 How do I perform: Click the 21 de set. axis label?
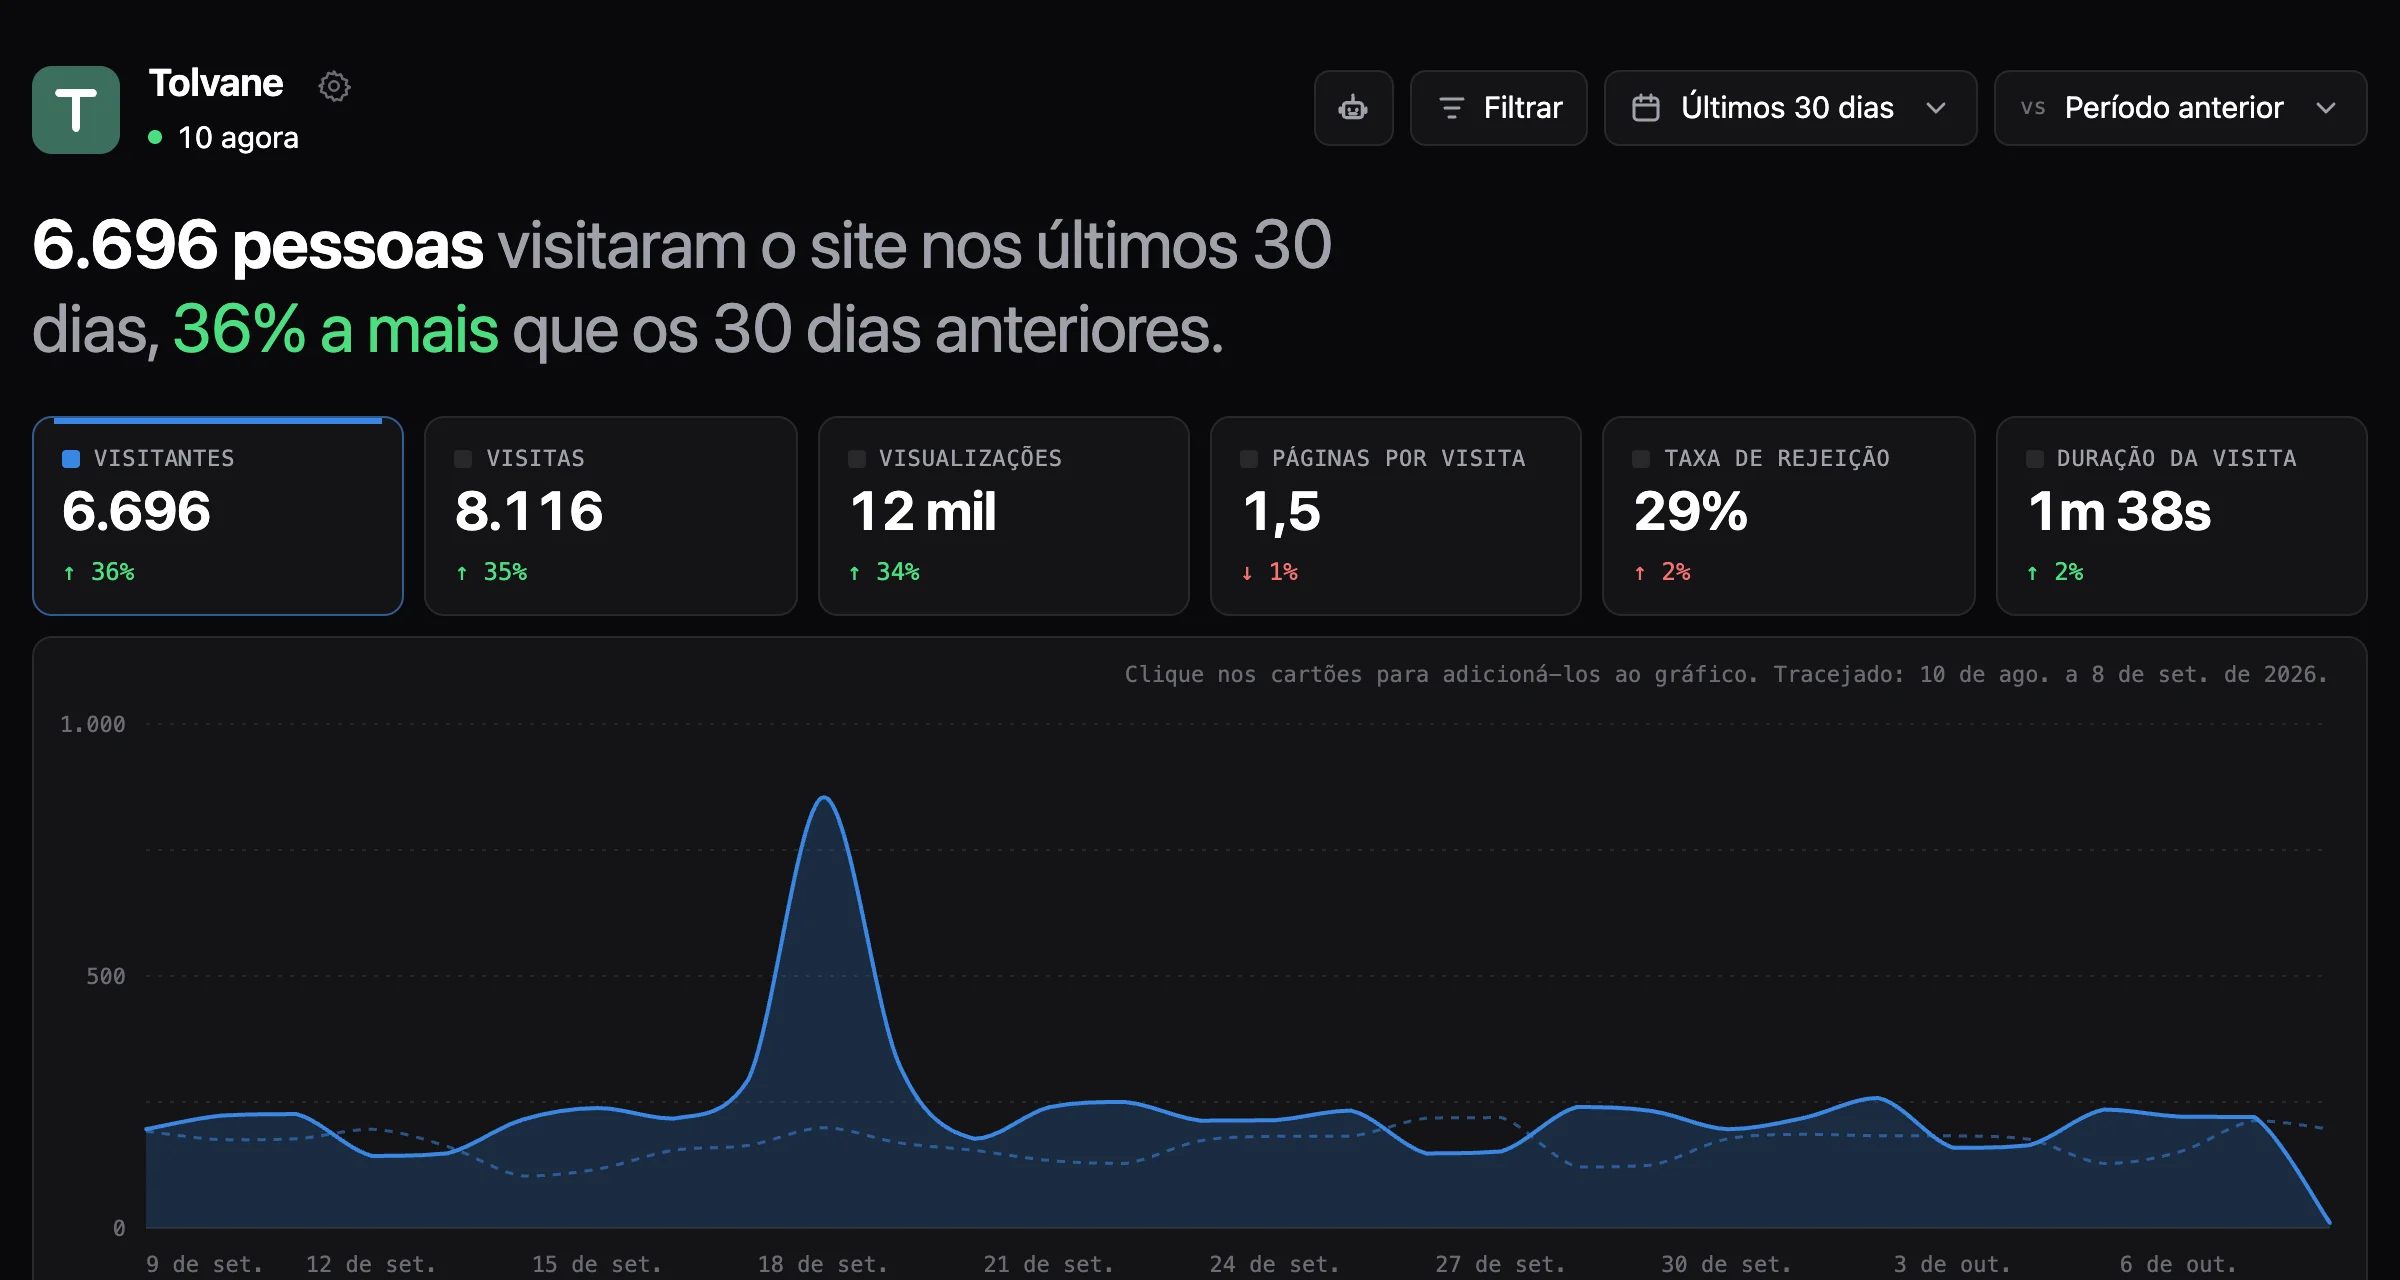(1048, 1264)
